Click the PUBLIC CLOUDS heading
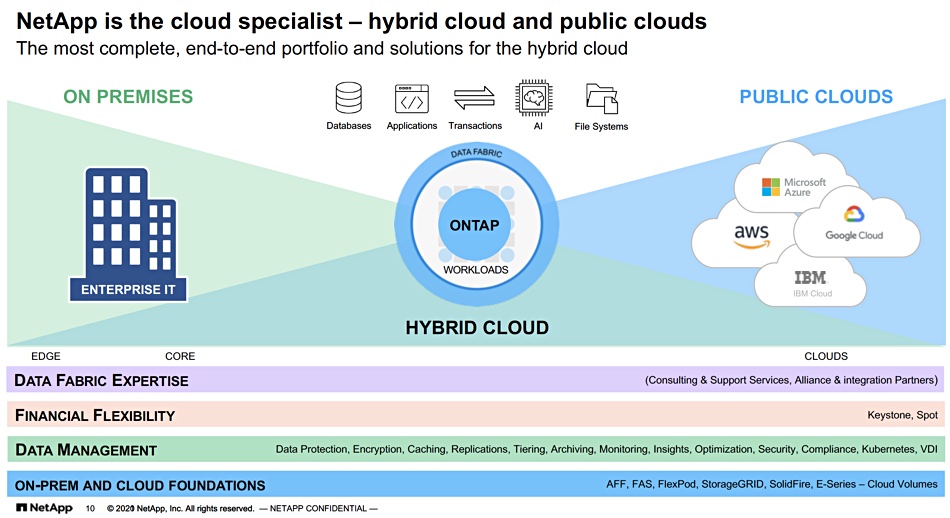950x518 pixels. [816, 96]
